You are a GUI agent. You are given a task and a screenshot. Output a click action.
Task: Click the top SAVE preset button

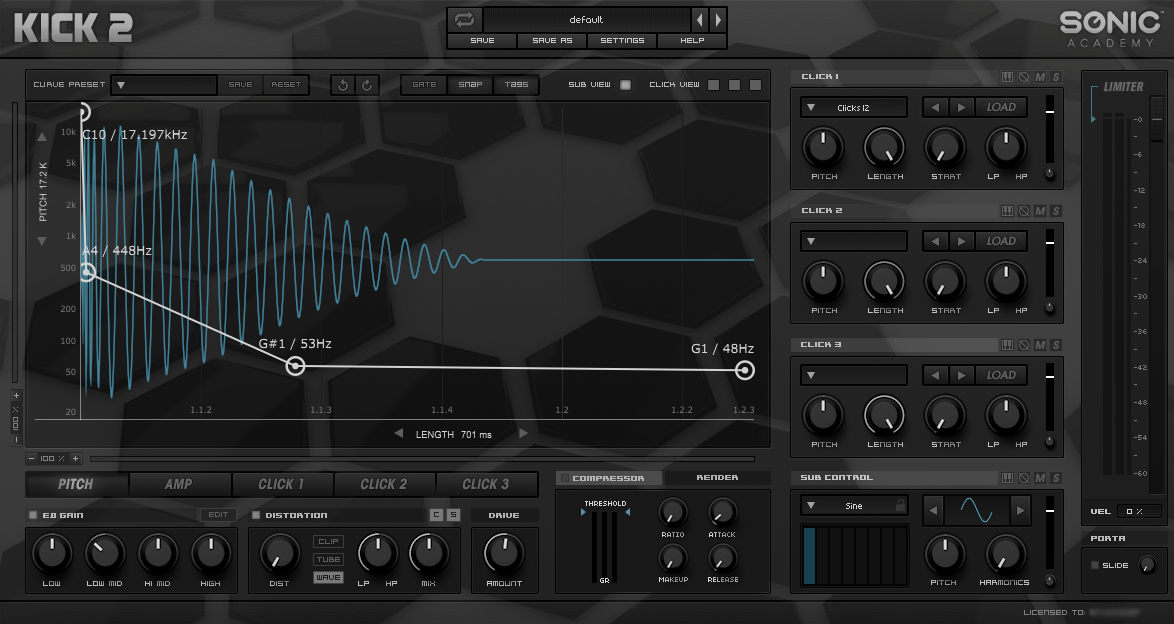(482, 40)
